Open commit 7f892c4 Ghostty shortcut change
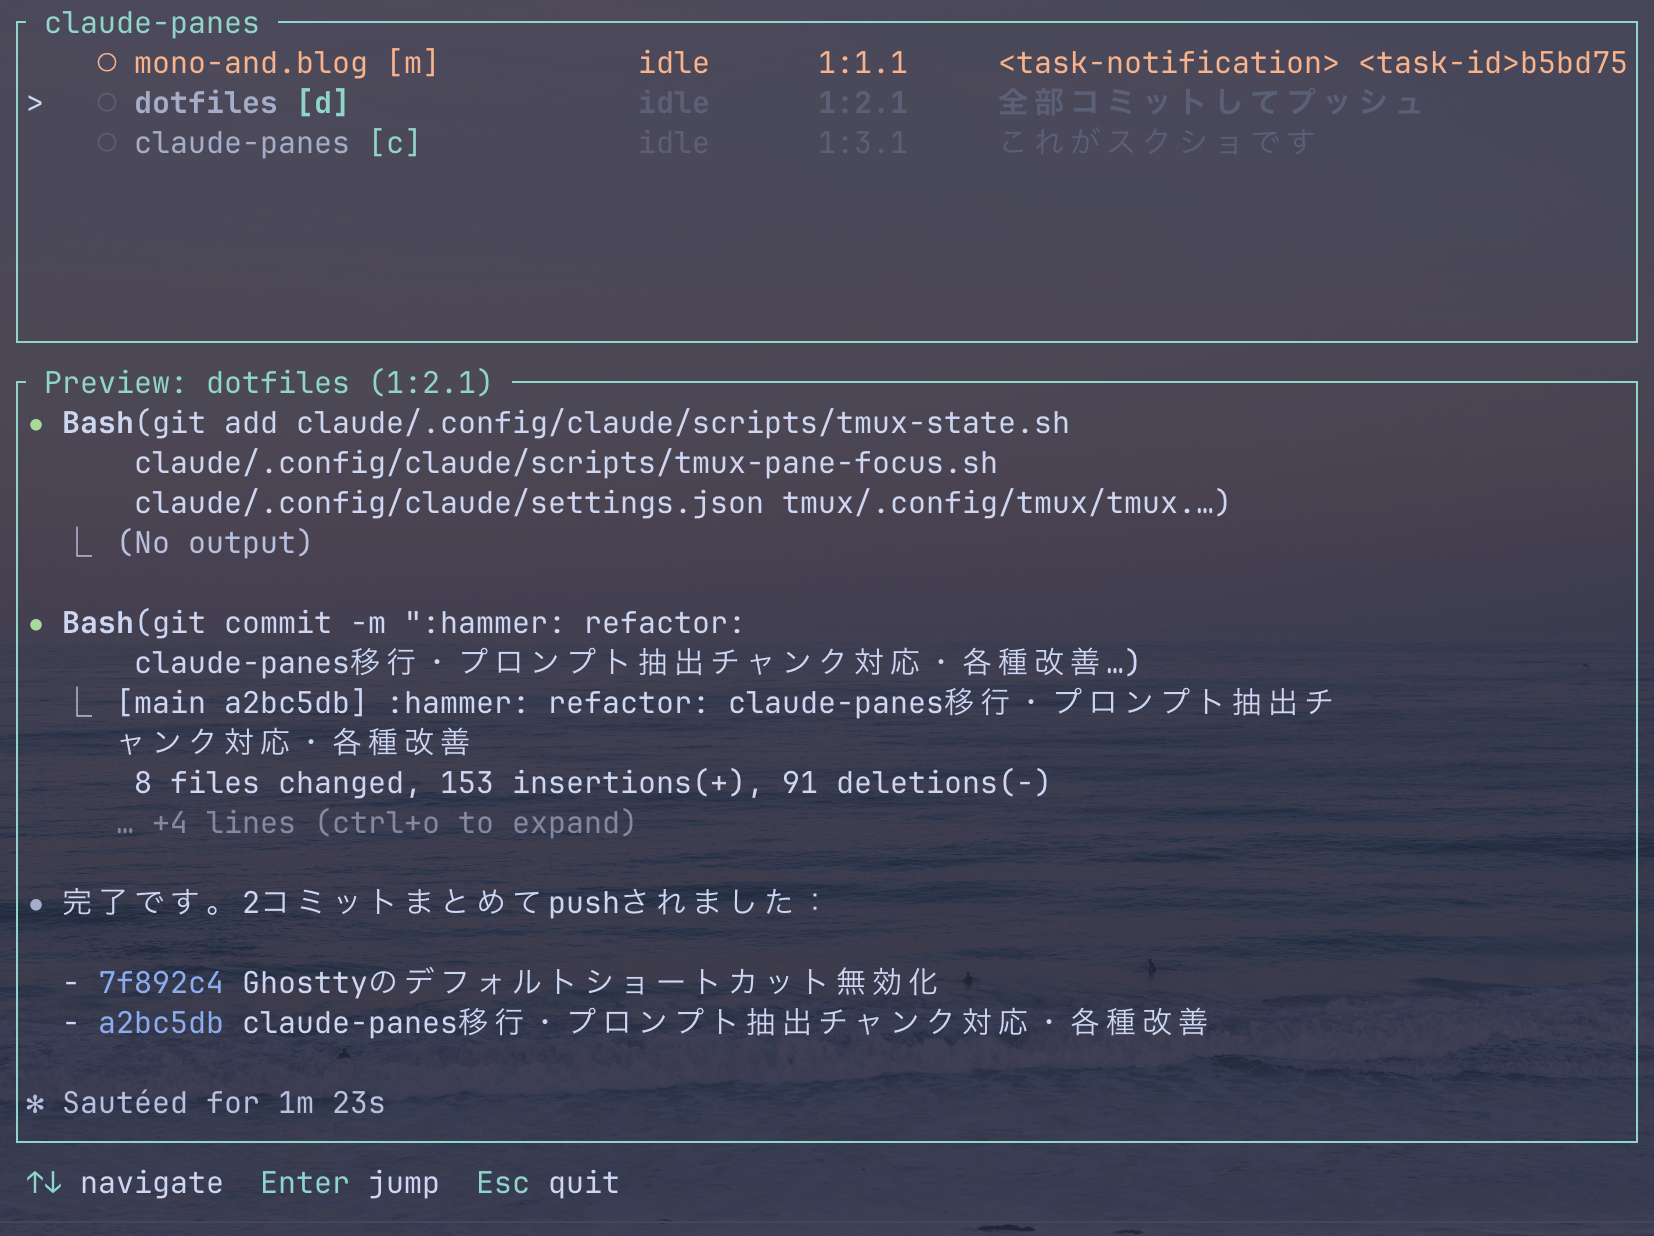 (x=161, y=982)
